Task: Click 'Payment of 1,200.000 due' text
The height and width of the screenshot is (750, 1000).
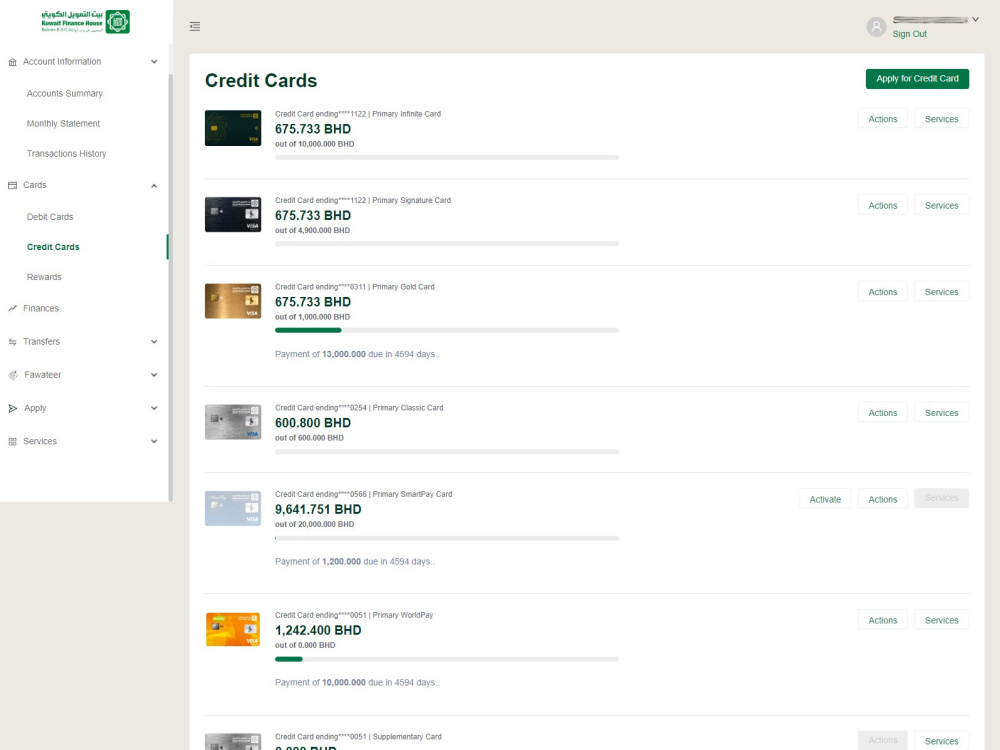Action: click(355, 562)
